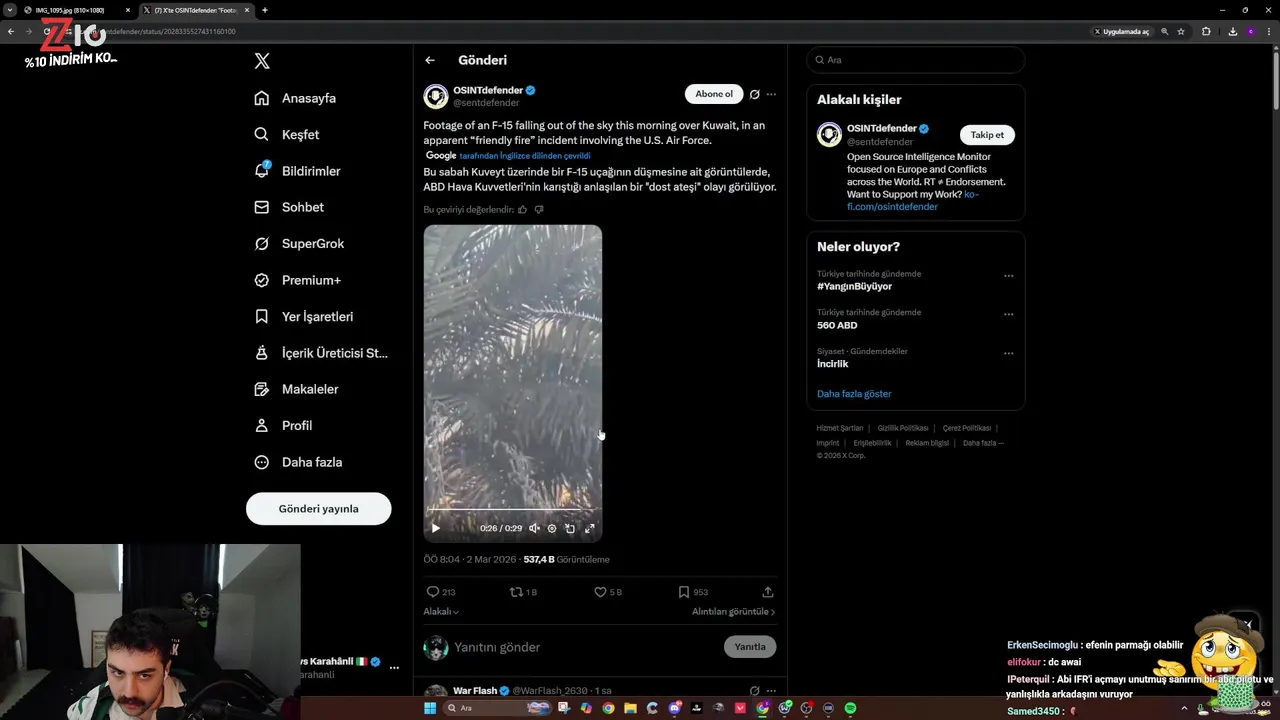The height and width of the screenshot is (720, 1280).
Task: Click the video progress bar
Action: [512, 509]
